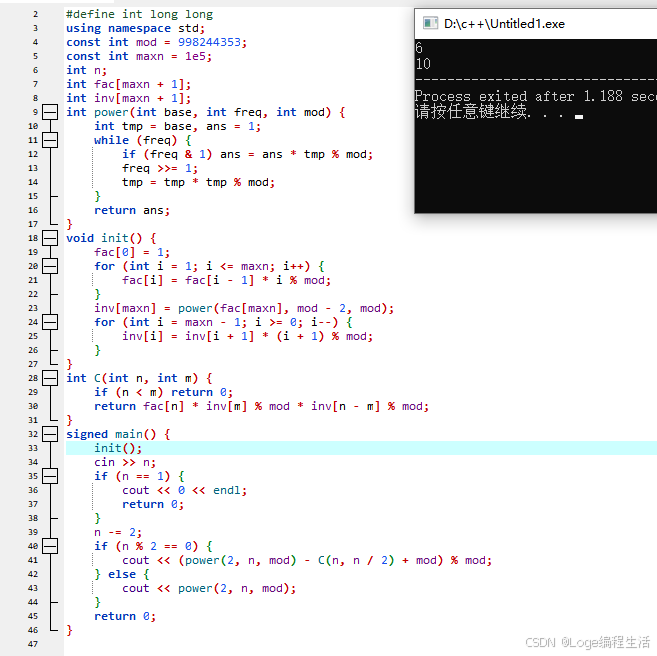Image resolution: width=657 pixels, height=656 pixels.
Task: Collapse the init function fold at line 18
Action: [x=50, y=238]
